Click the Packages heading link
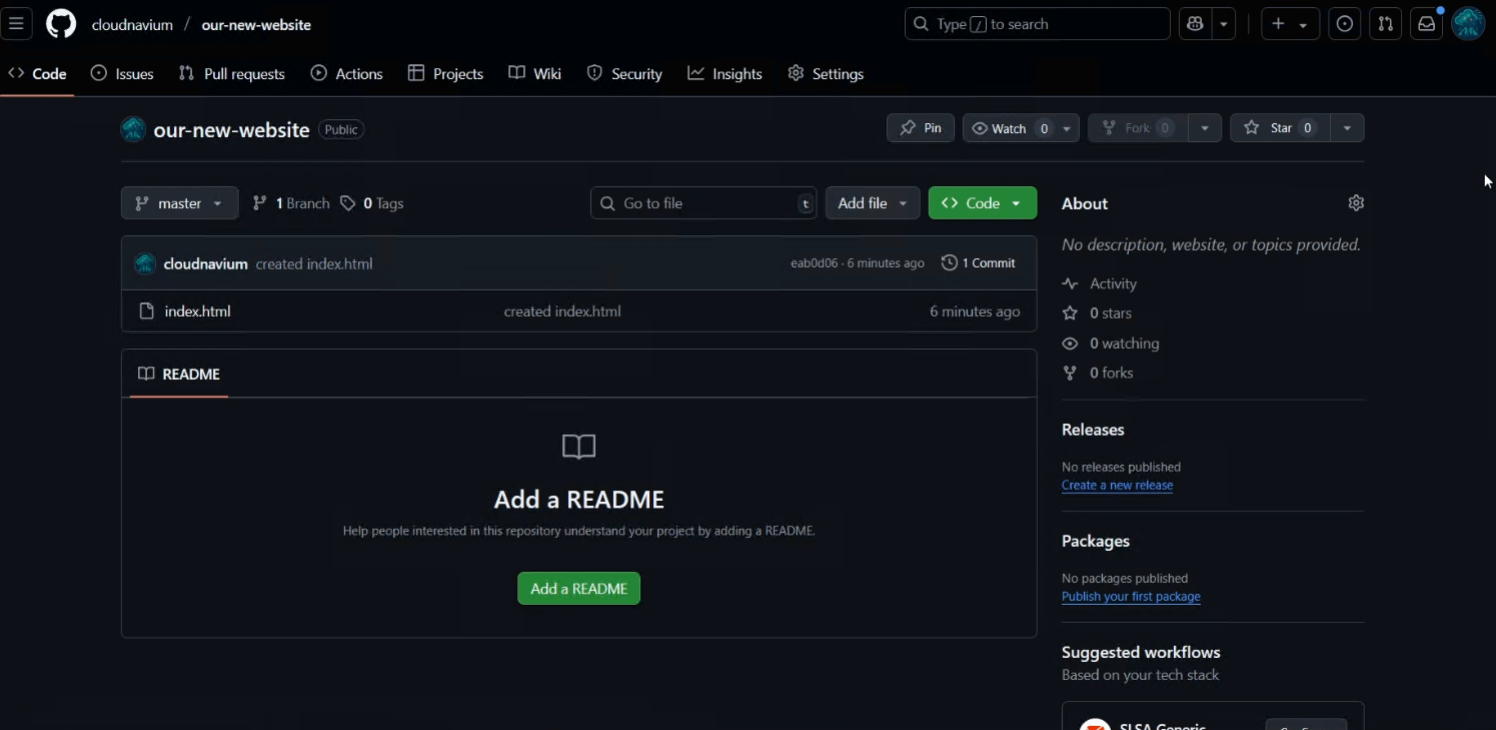 [x=1096, y=541]
